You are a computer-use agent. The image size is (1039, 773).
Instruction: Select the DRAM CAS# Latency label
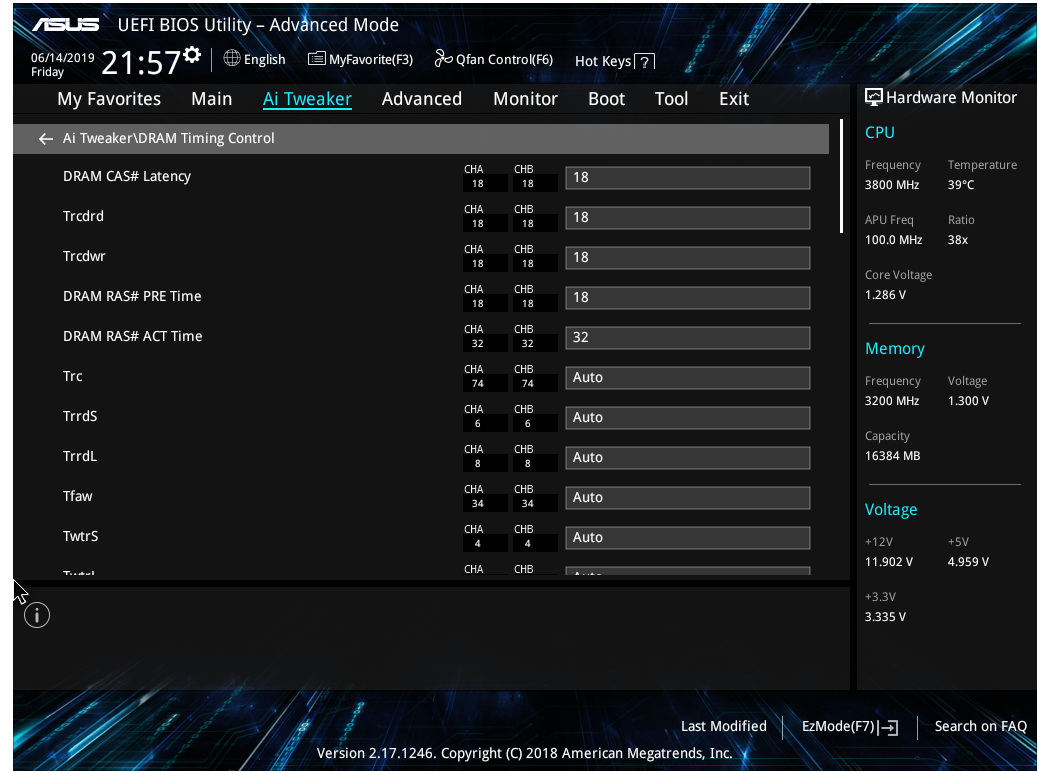pyautogui.click(x=127, y=176)
